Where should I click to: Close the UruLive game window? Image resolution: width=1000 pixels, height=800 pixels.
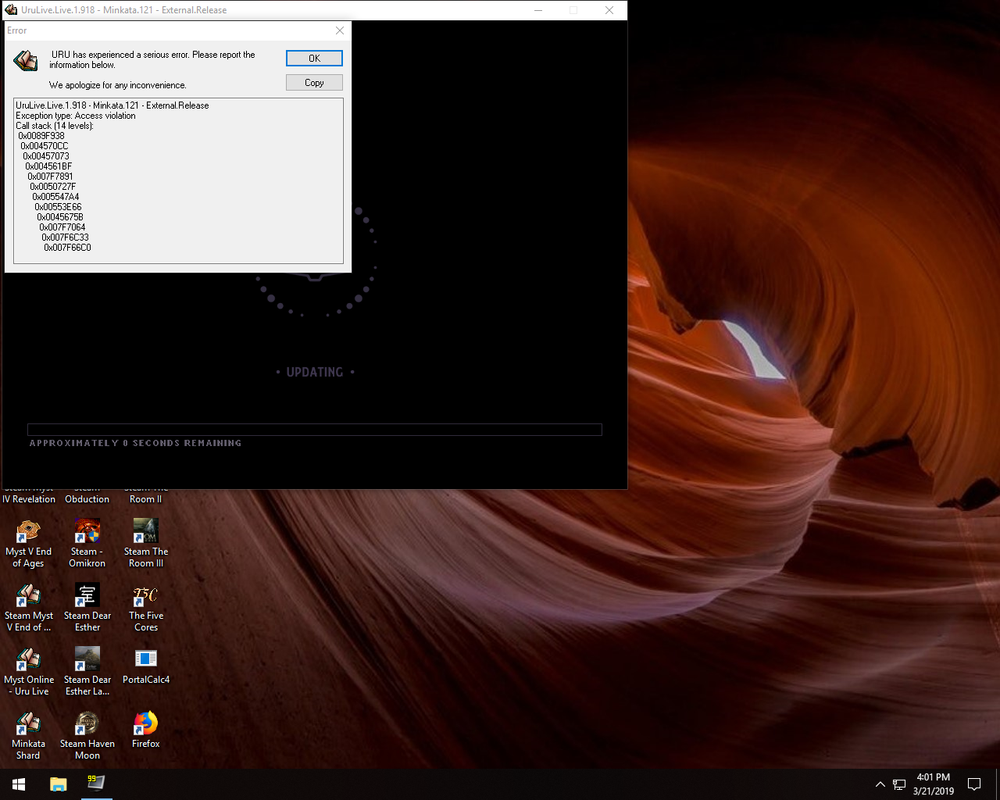609,10
